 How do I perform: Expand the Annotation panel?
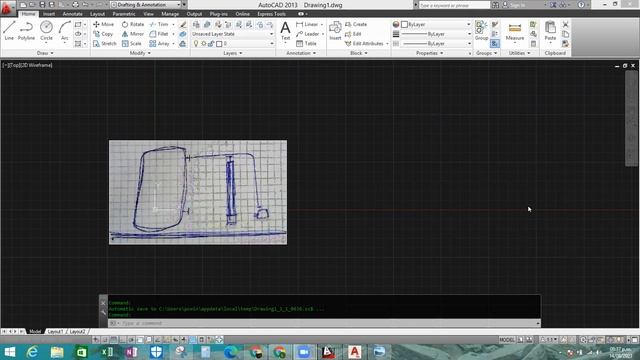pyautogui.click(x=301, y=53)
